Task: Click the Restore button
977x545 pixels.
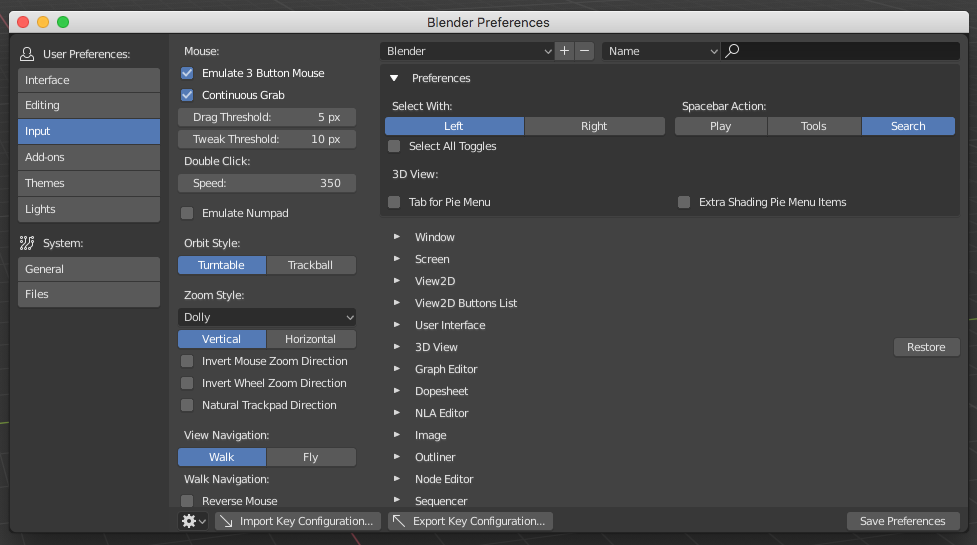Action: (x=927, y=347)
